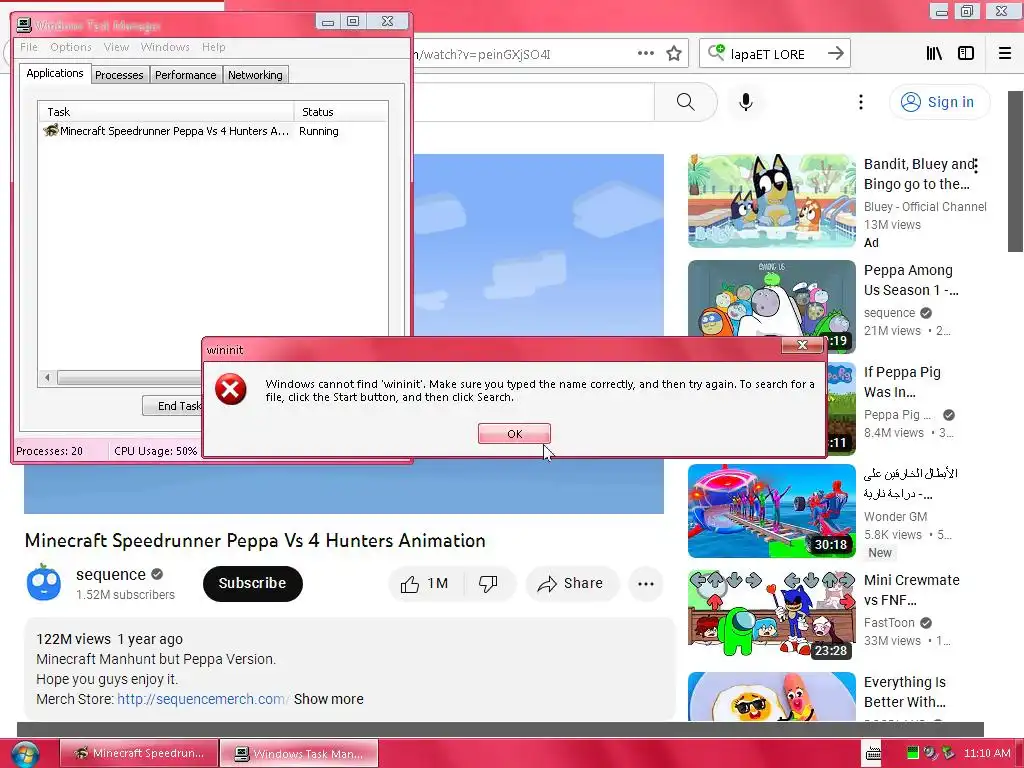Image resolution: width=1024 pixels, height=768 pixels.
Task: Open more actions next to the Share button
Action: click(645, 584)
